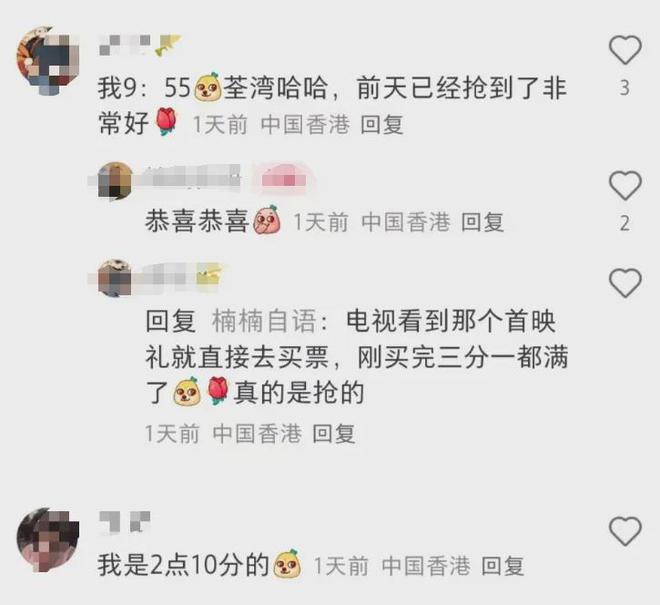Open avatar of the 2点10分 commenter
The width and height of the screenshot is (660, 605).
(x=48, y=540)
